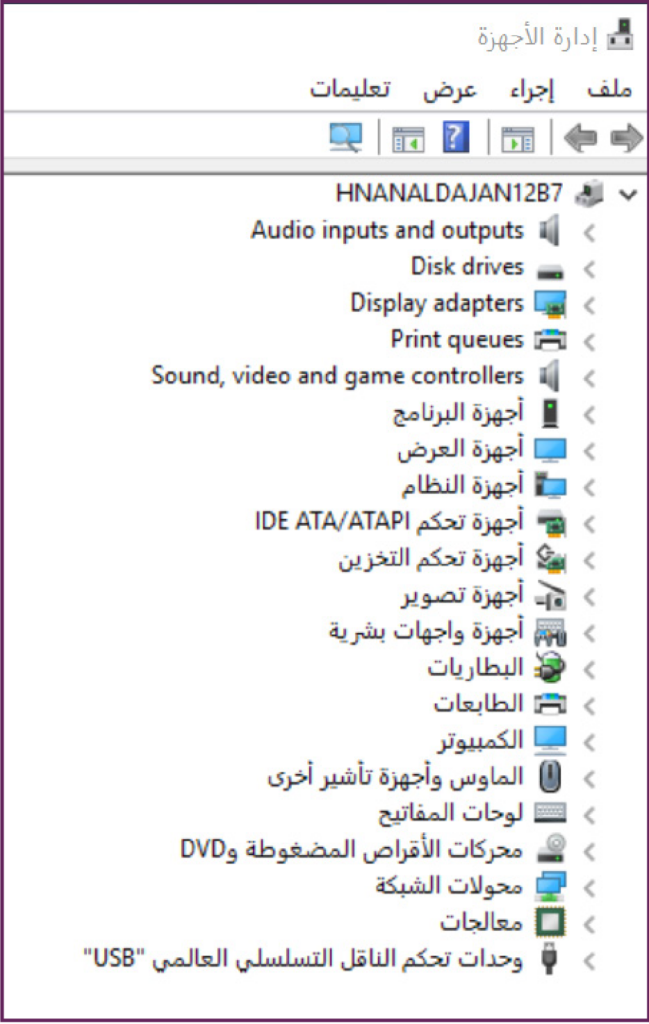Click the أجهزة العرض monitor icon
Viewport: 649px width, 1024px height.
coord(550,449)
